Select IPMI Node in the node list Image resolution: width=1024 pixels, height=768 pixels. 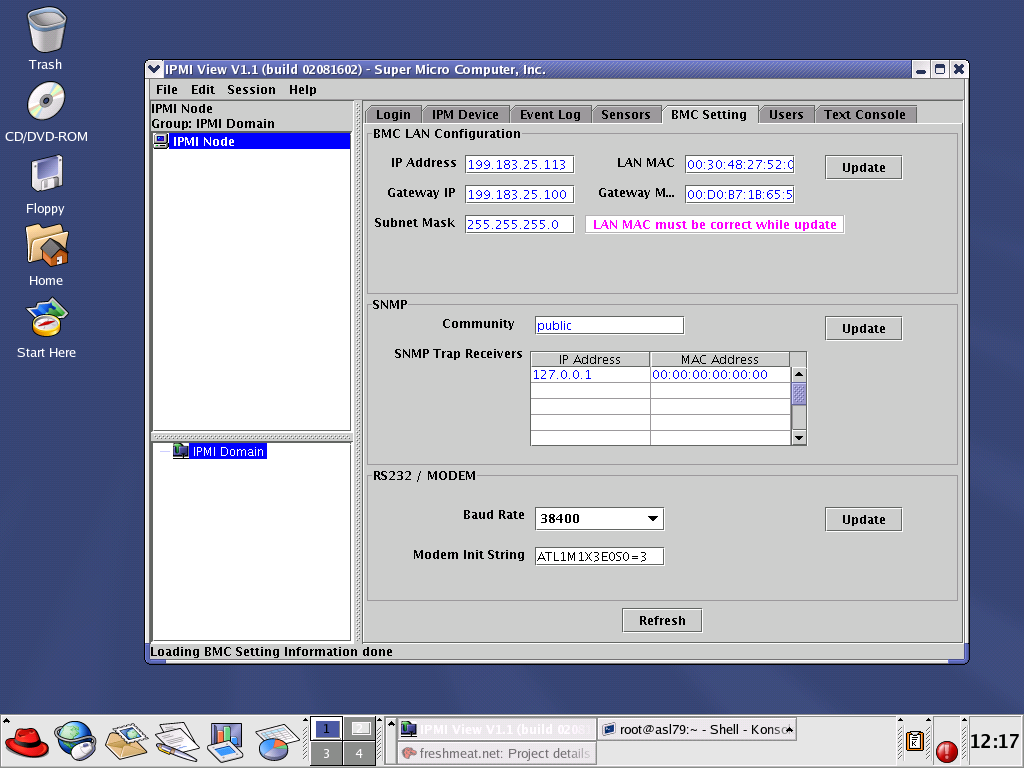(251, 141)
